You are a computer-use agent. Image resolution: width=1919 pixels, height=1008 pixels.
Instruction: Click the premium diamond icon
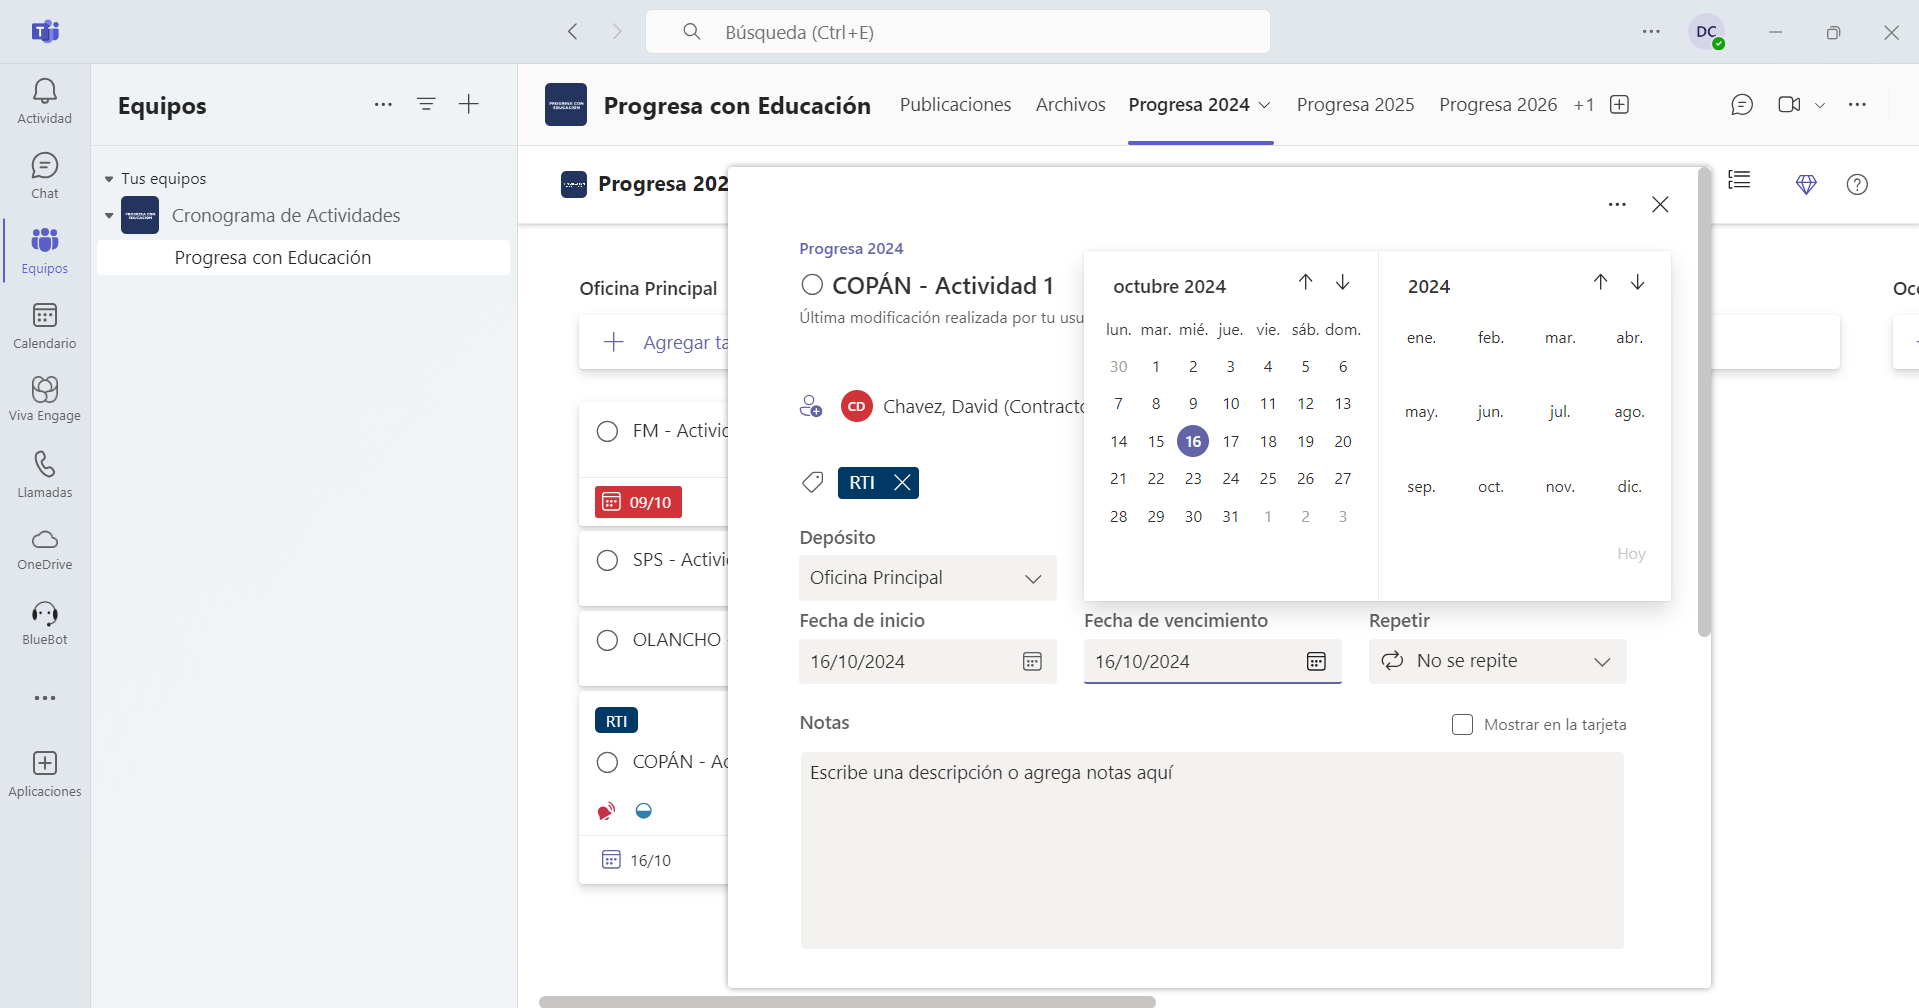[x=1806, y=184]
